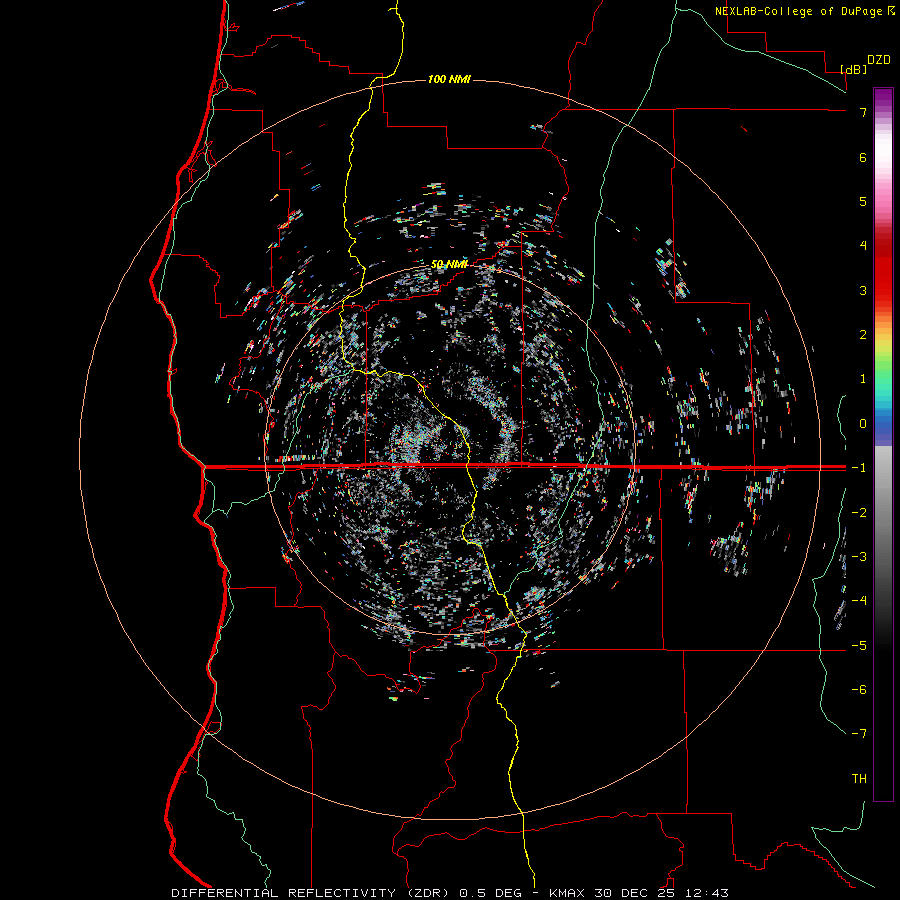This screenshot has height=900, width=900.
Task: Click the 3 value on the color scale
Action: pyautogui.click(x=863, y=290)
